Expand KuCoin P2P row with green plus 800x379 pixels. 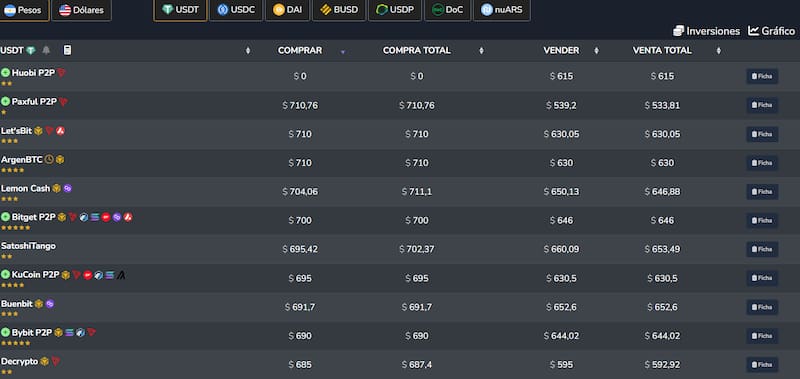pos(6,275)
